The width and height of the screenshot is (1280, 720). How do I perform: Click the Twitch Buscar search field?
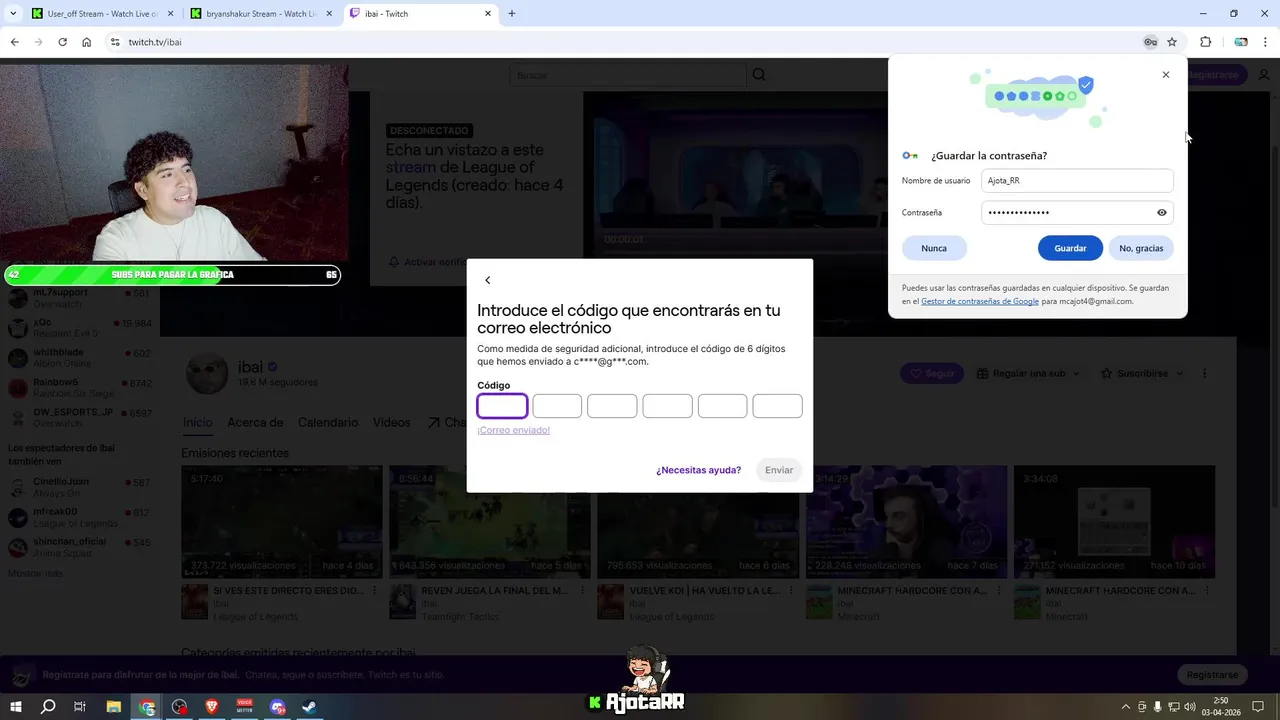[628, 75]
